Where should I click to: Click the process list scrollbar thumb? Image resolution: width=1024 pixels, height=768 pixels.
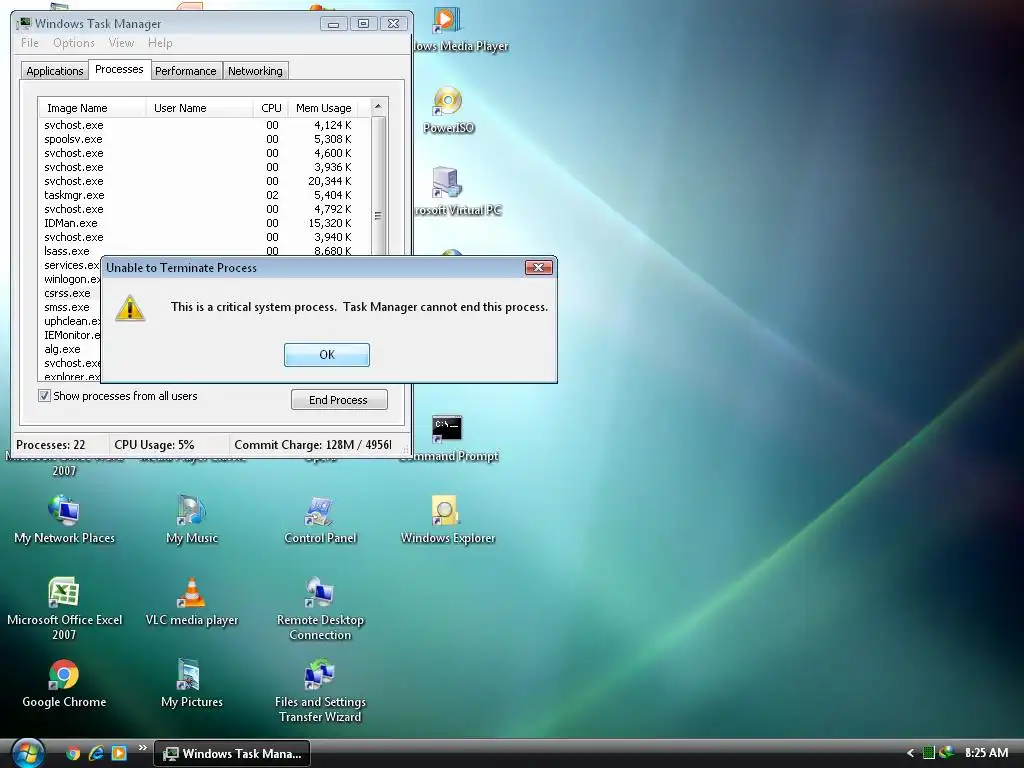(377, 216)
